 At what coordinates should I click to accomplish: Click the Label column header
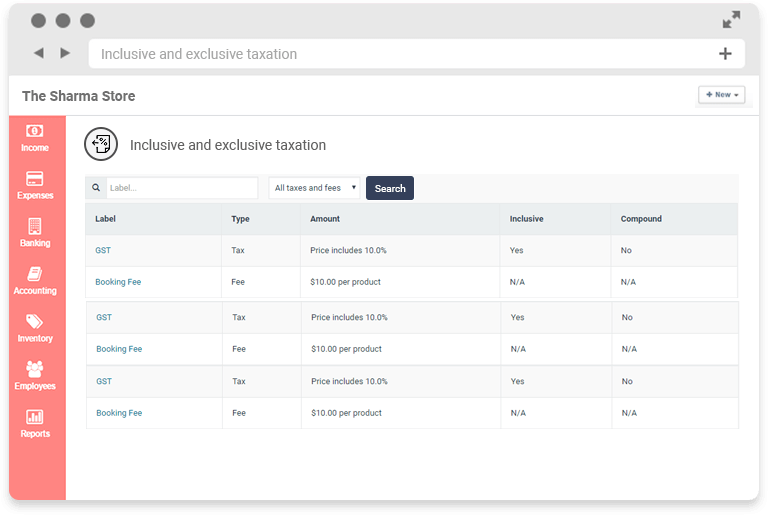[106, 219]
